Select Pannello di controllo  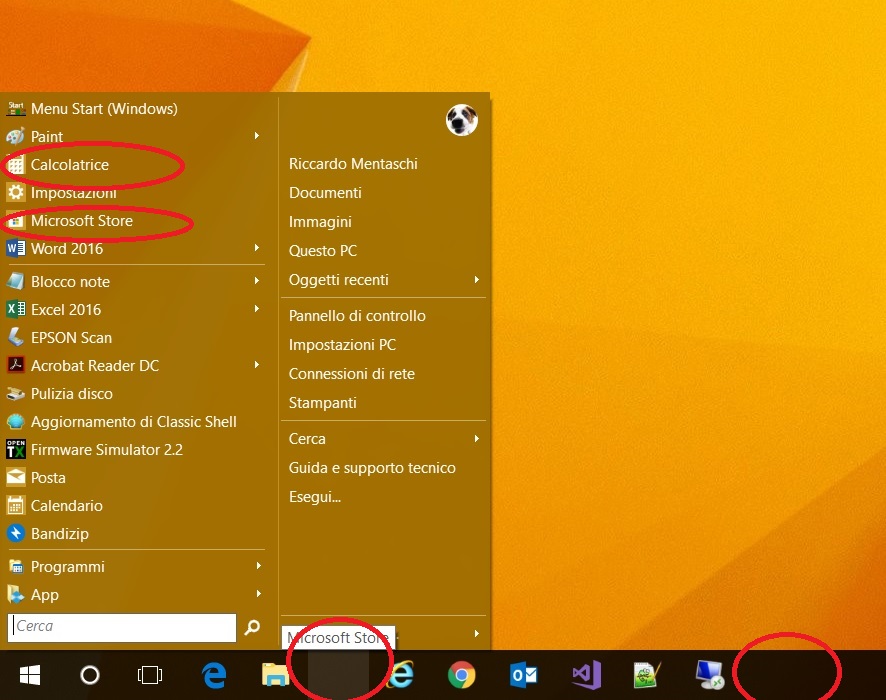(x=357, y=316)
